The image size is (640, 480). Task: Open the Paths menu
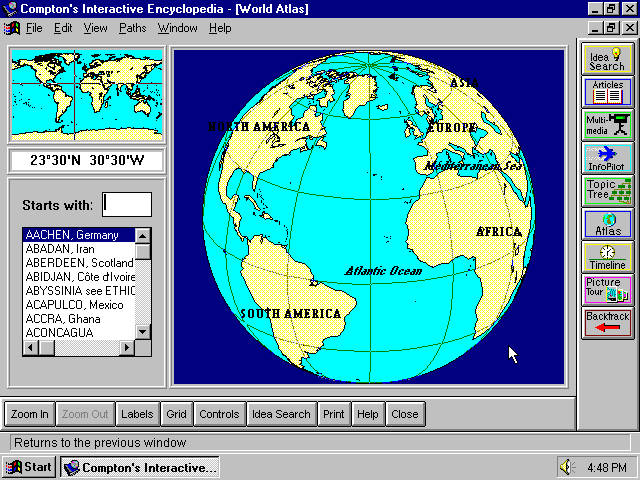coord(132,28)
